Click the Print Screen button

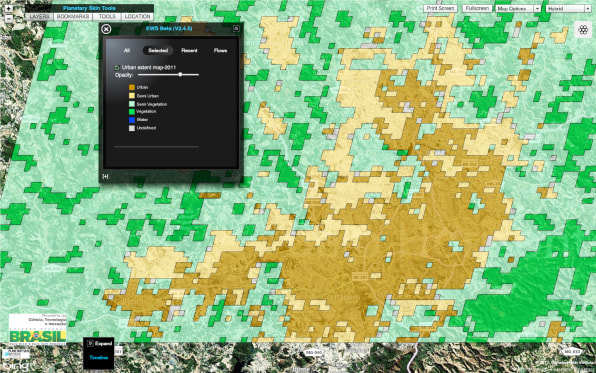coord(440,8)
